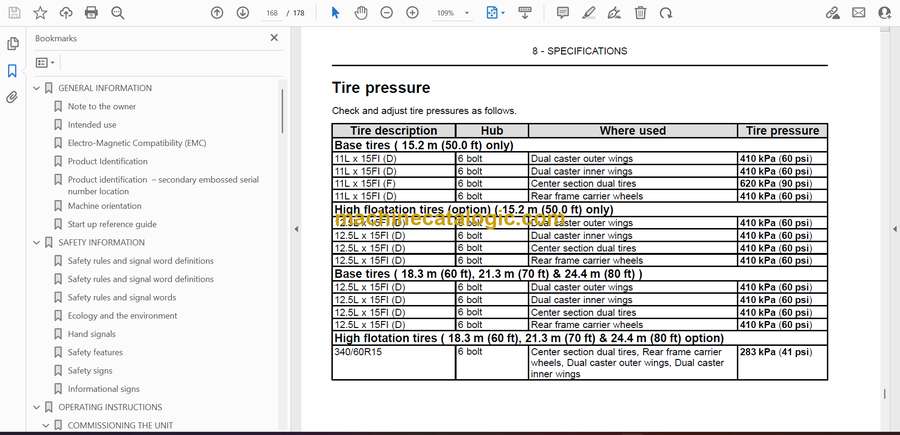Image resolution: width=900 pixels, height=435 pixels.
Task: Add document to favorites with star icon
Action: tap(40, 13)
